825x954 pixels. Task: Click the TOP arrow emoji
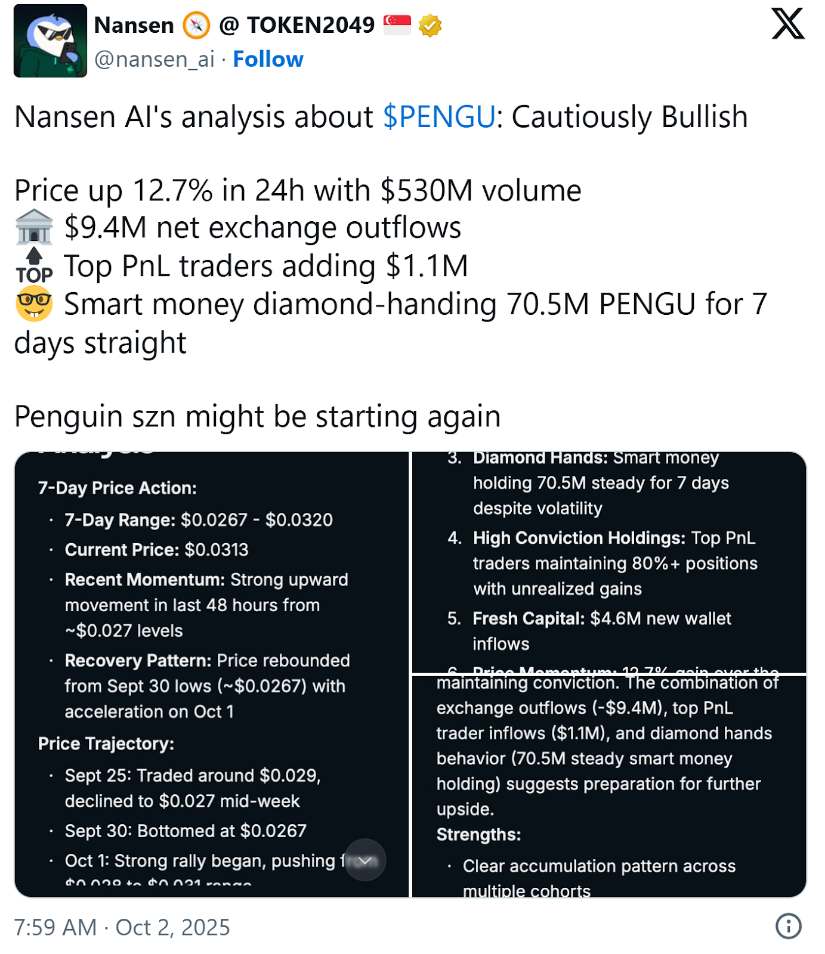34,267
